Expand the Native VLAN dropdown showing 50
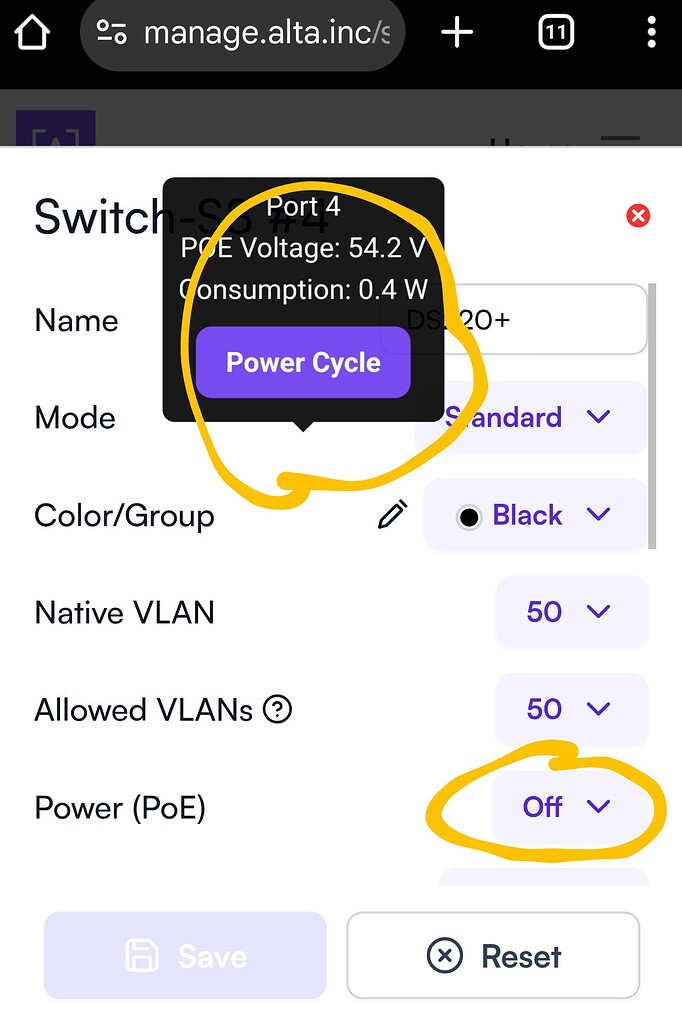 point(571,612)
